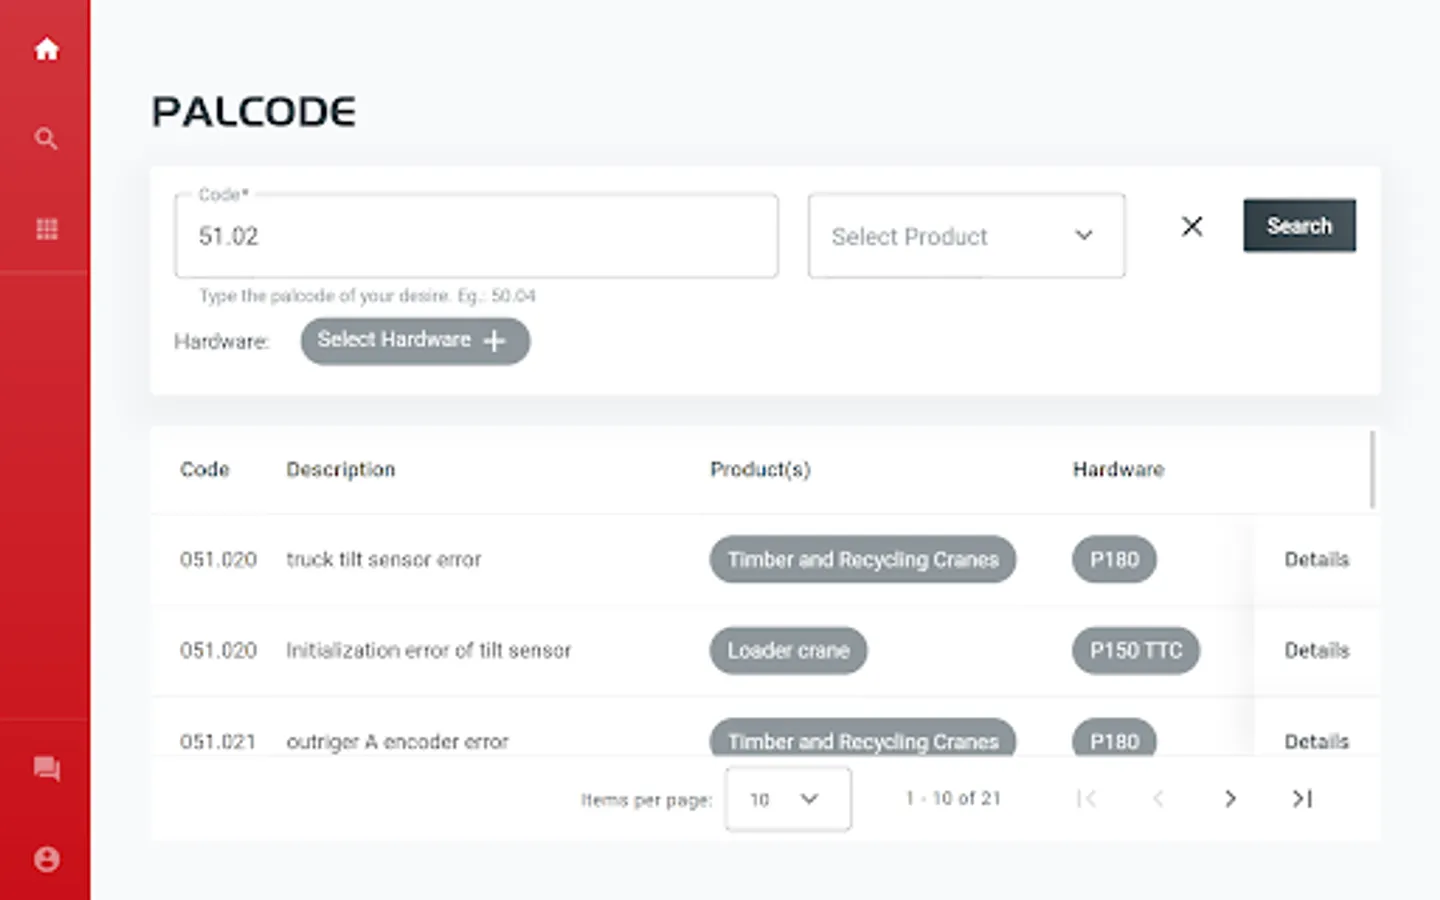
Task: Clear the search with the X icon
Action: tap(1191, 226)
